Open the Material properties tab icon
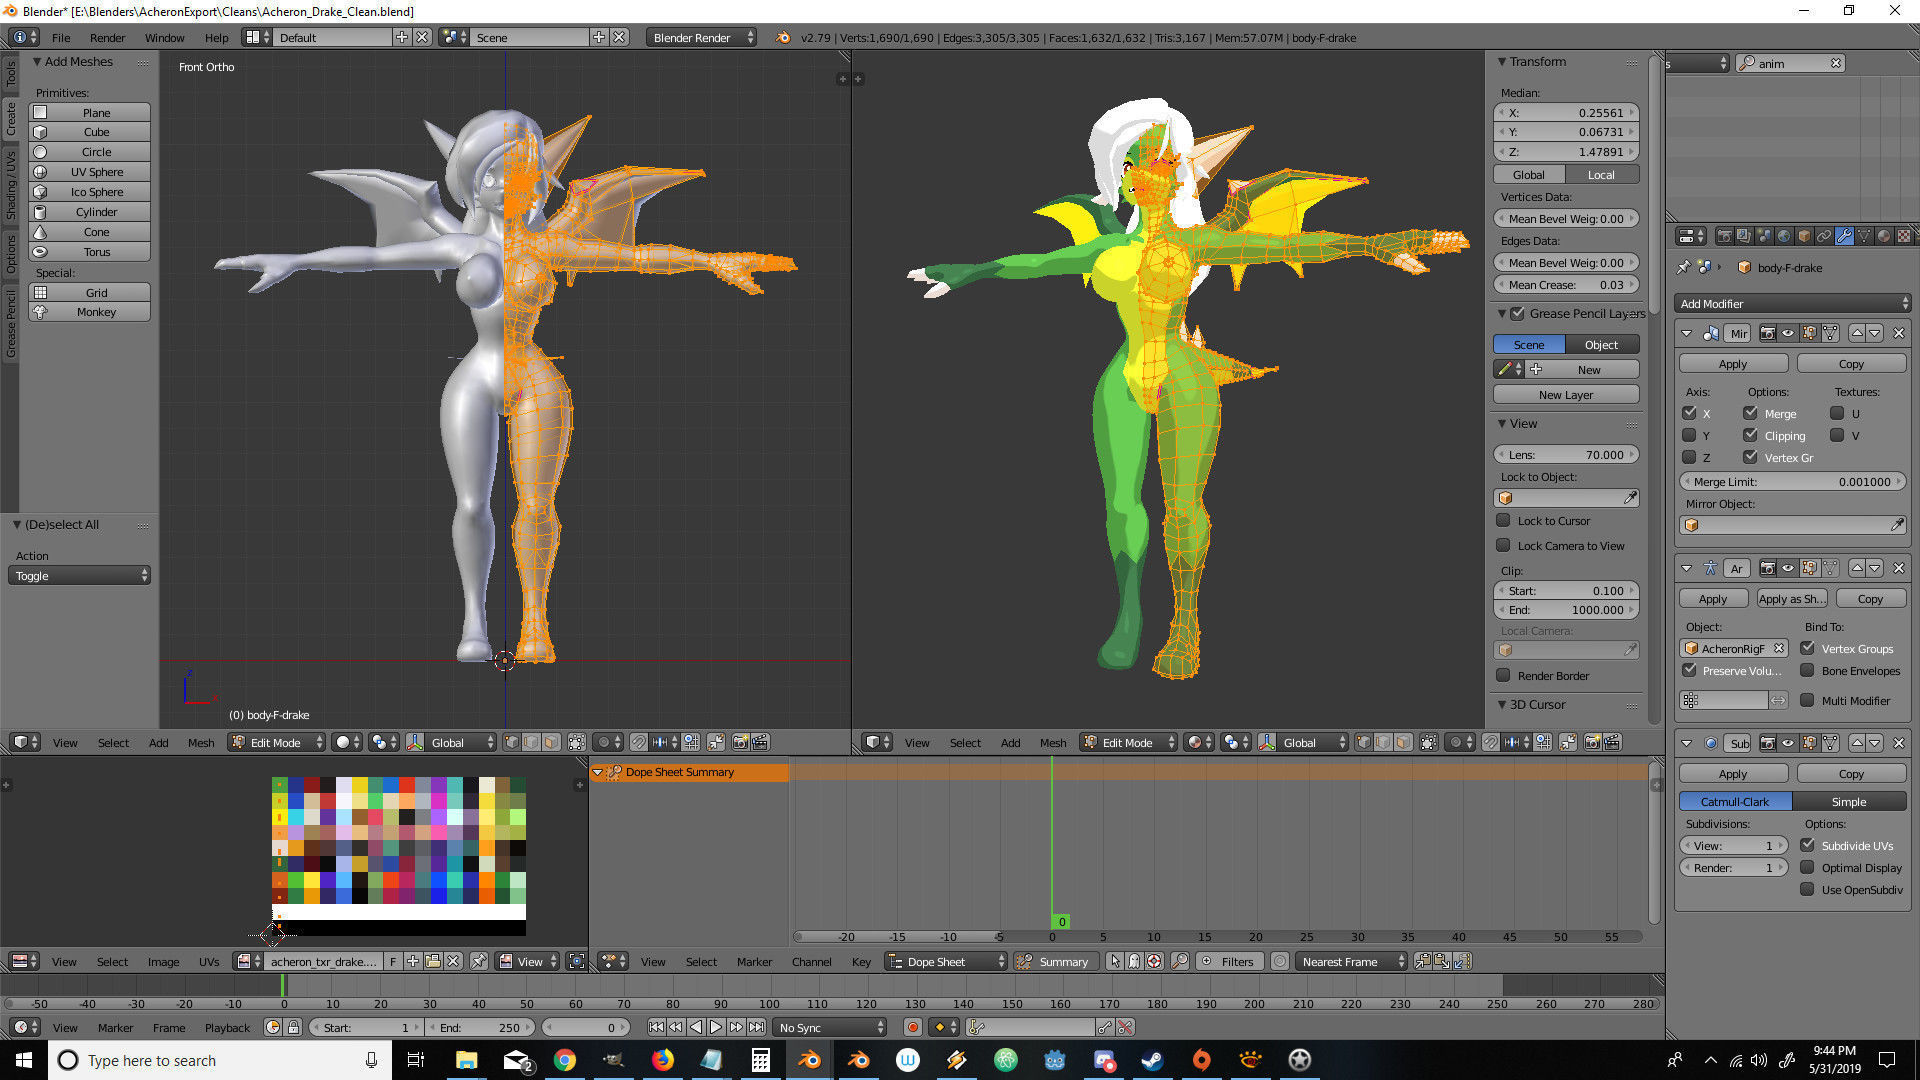 point(1884,237)
